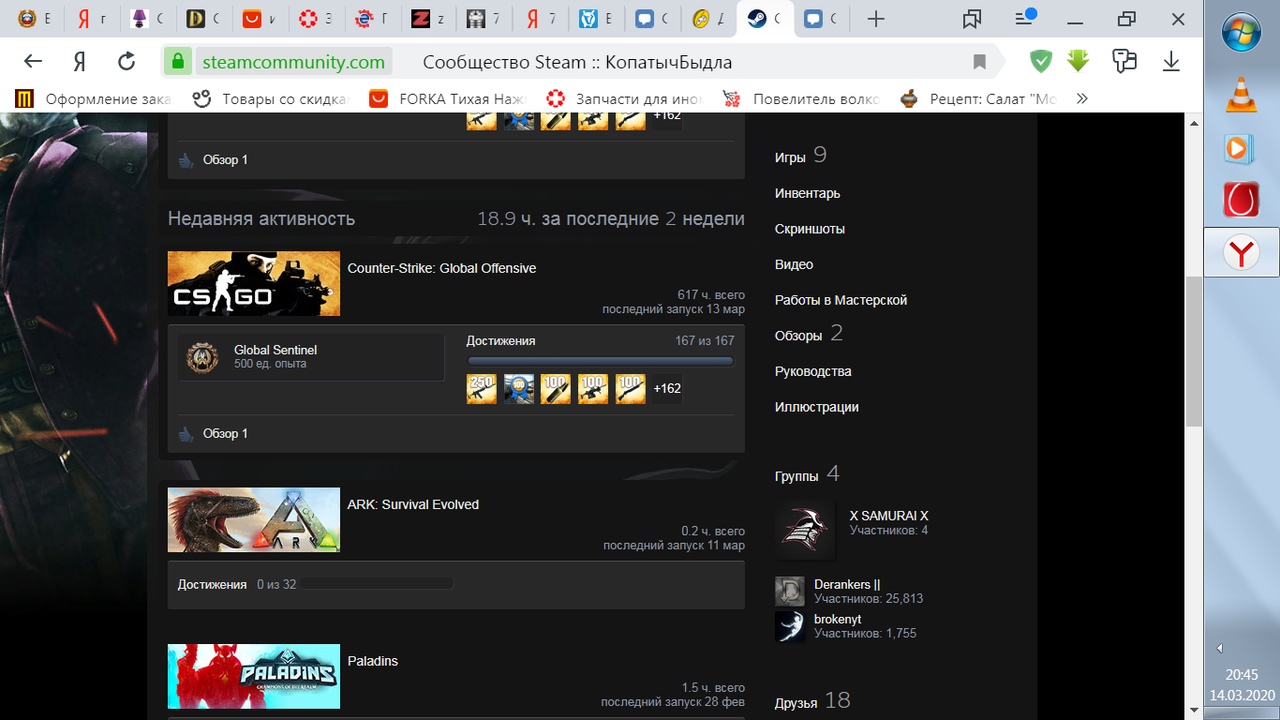Open Yandex home via the Я button

click(x=80, y=62)
